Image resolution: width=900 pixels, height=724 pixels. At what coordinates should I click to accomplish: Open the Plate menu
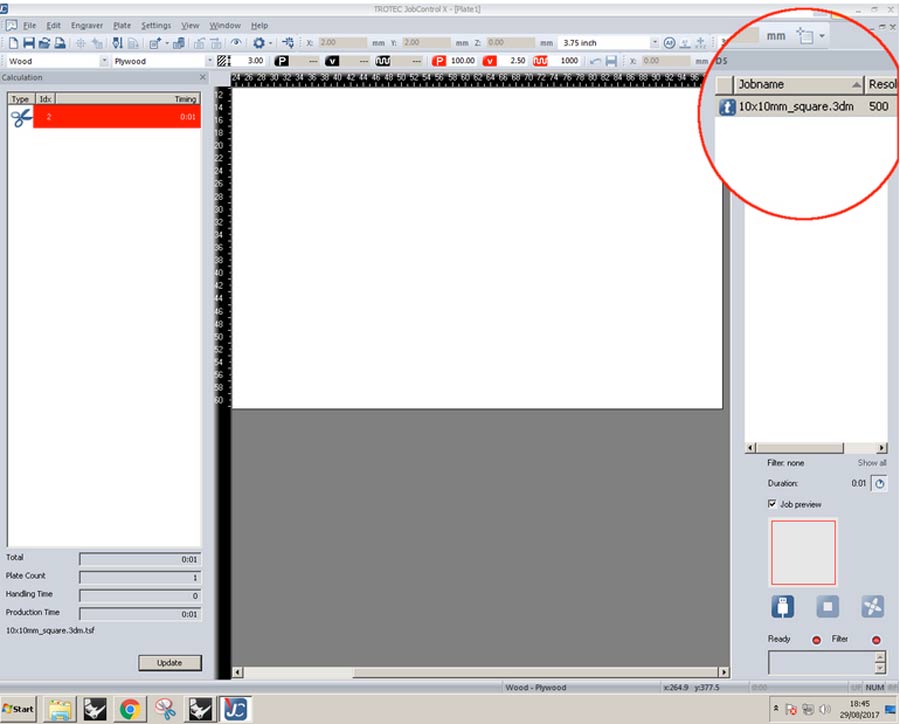[122, 25]
